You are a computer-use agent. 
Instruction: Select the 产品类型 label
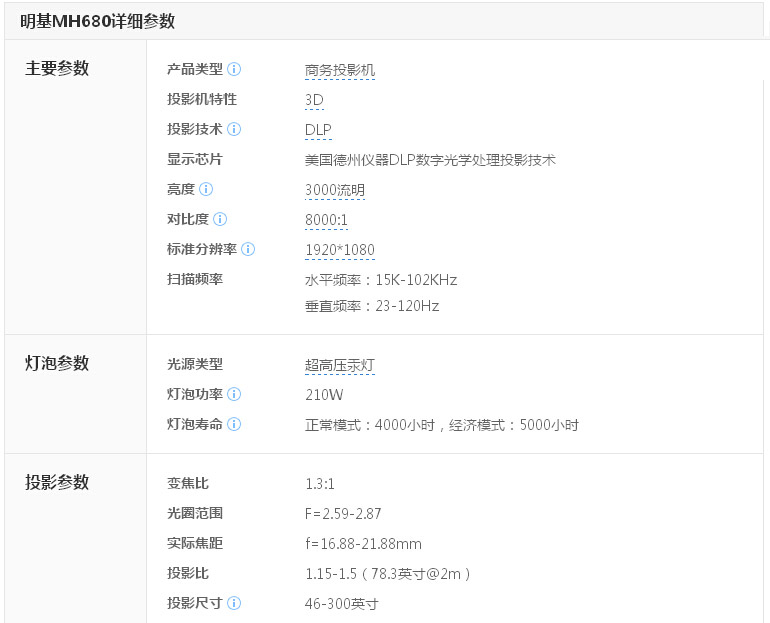coord(195,69)
